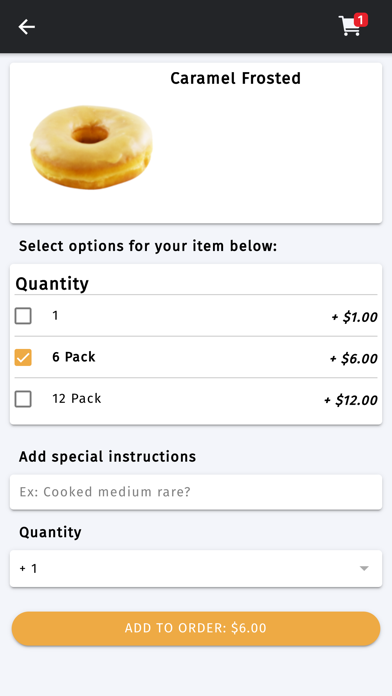Focus the special instructions text field
Viewport: 392px width, 696px height.
[196, 492]
